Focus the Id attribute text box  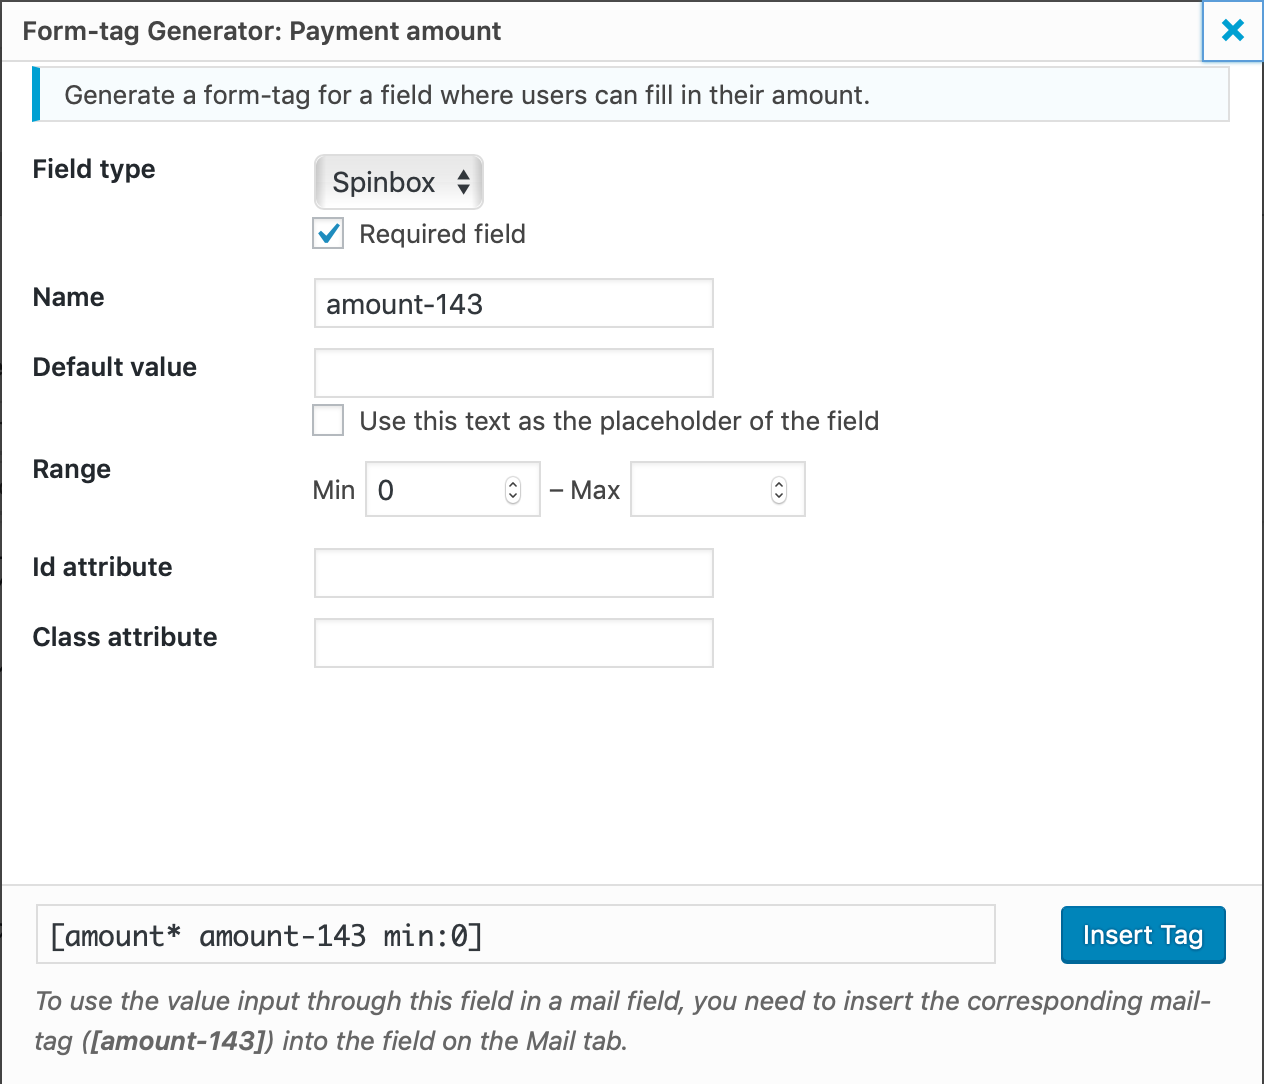[513, 573]
